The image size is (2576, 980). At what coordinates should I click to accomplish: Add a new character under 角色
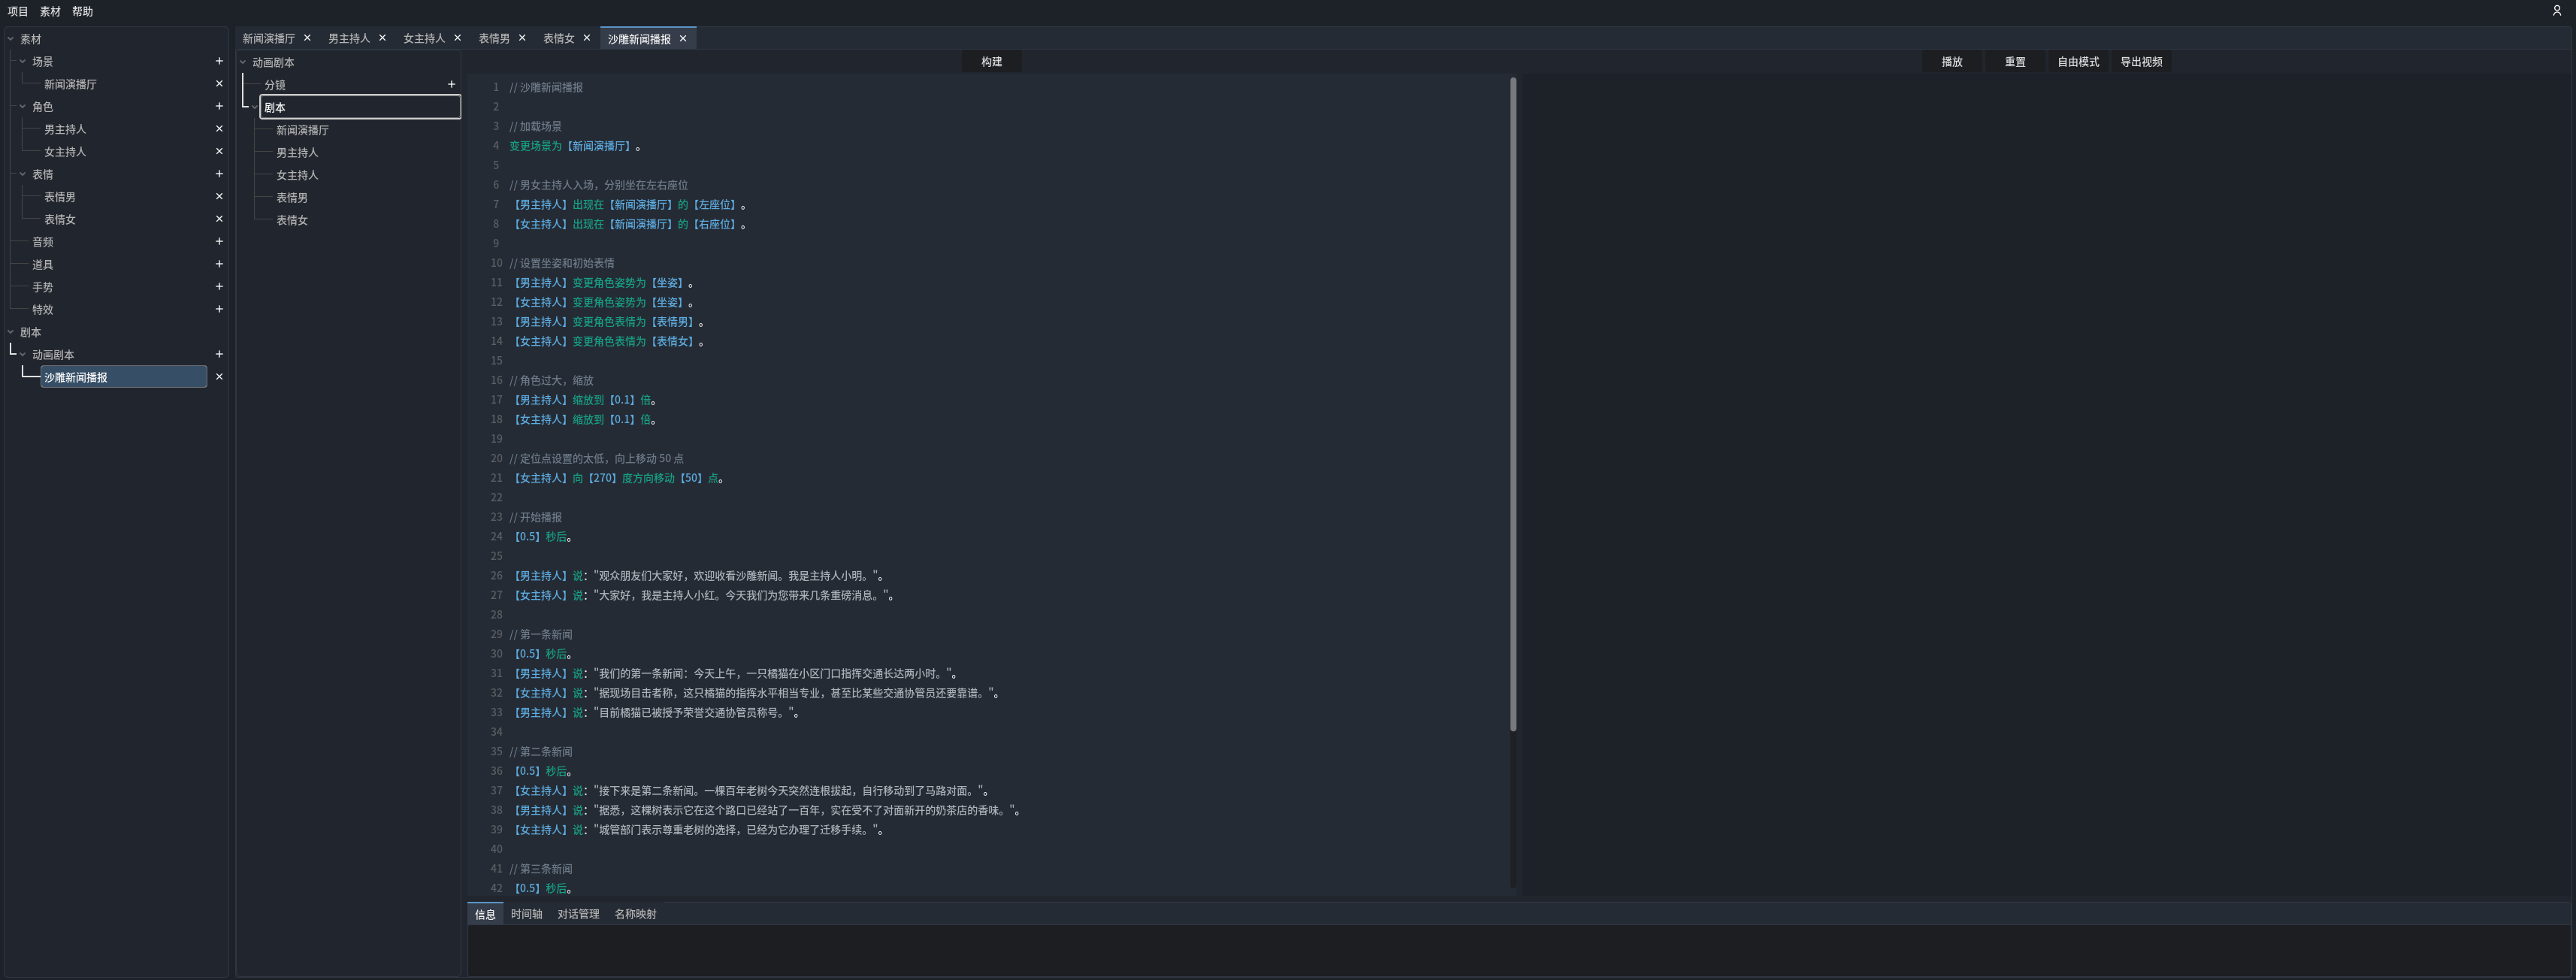(x=219, y=106)
